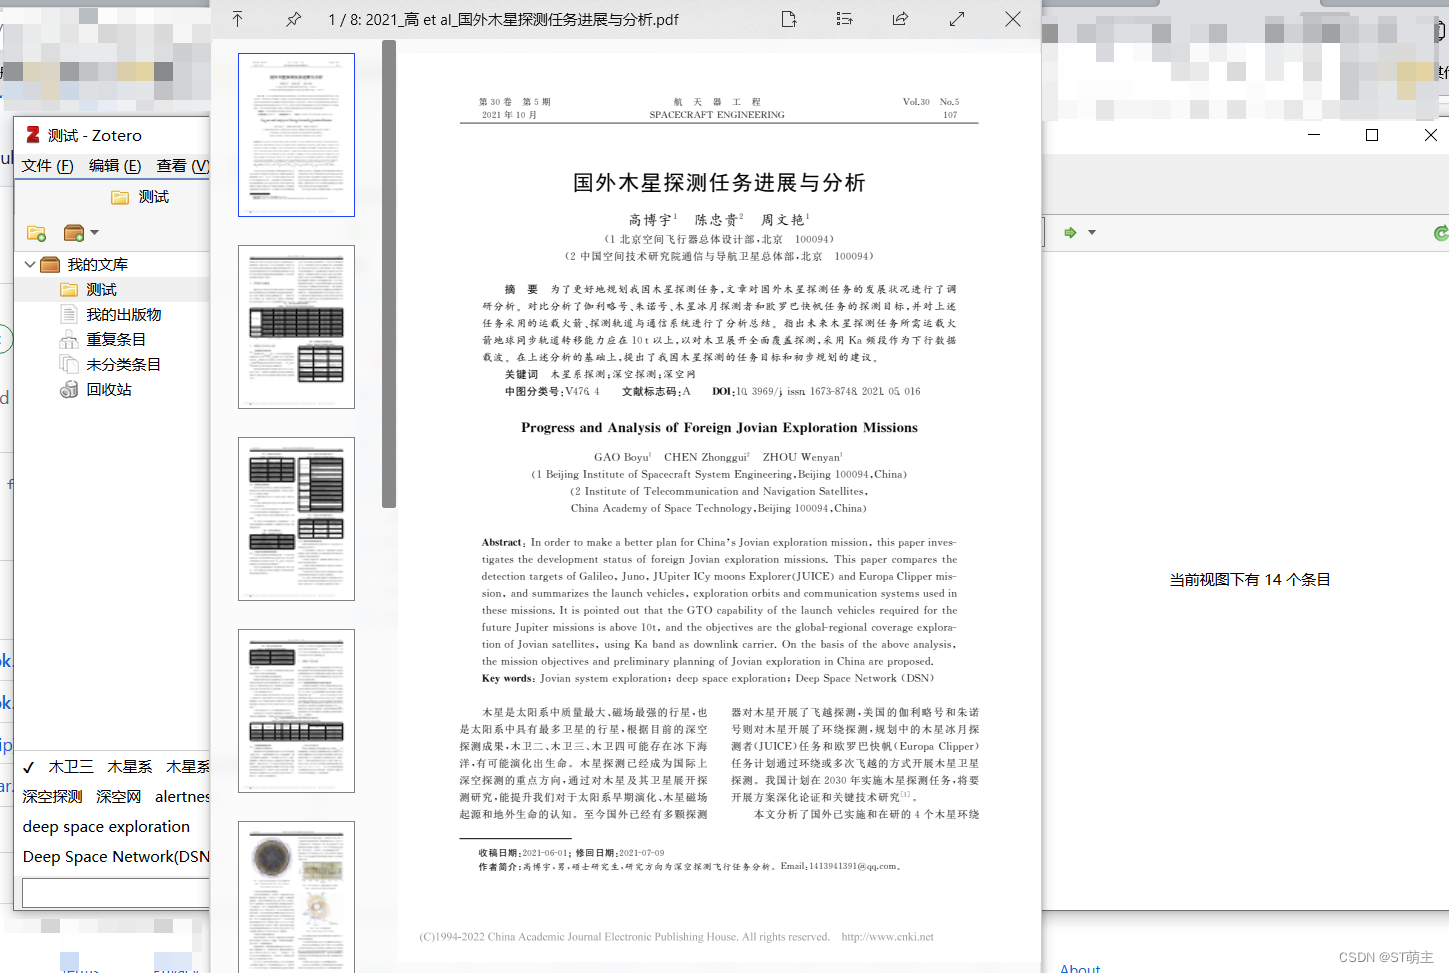The width and height of the screenshot is (1449, 973).
Task: Click the deep space exploration tag
Action: (106, 827)
